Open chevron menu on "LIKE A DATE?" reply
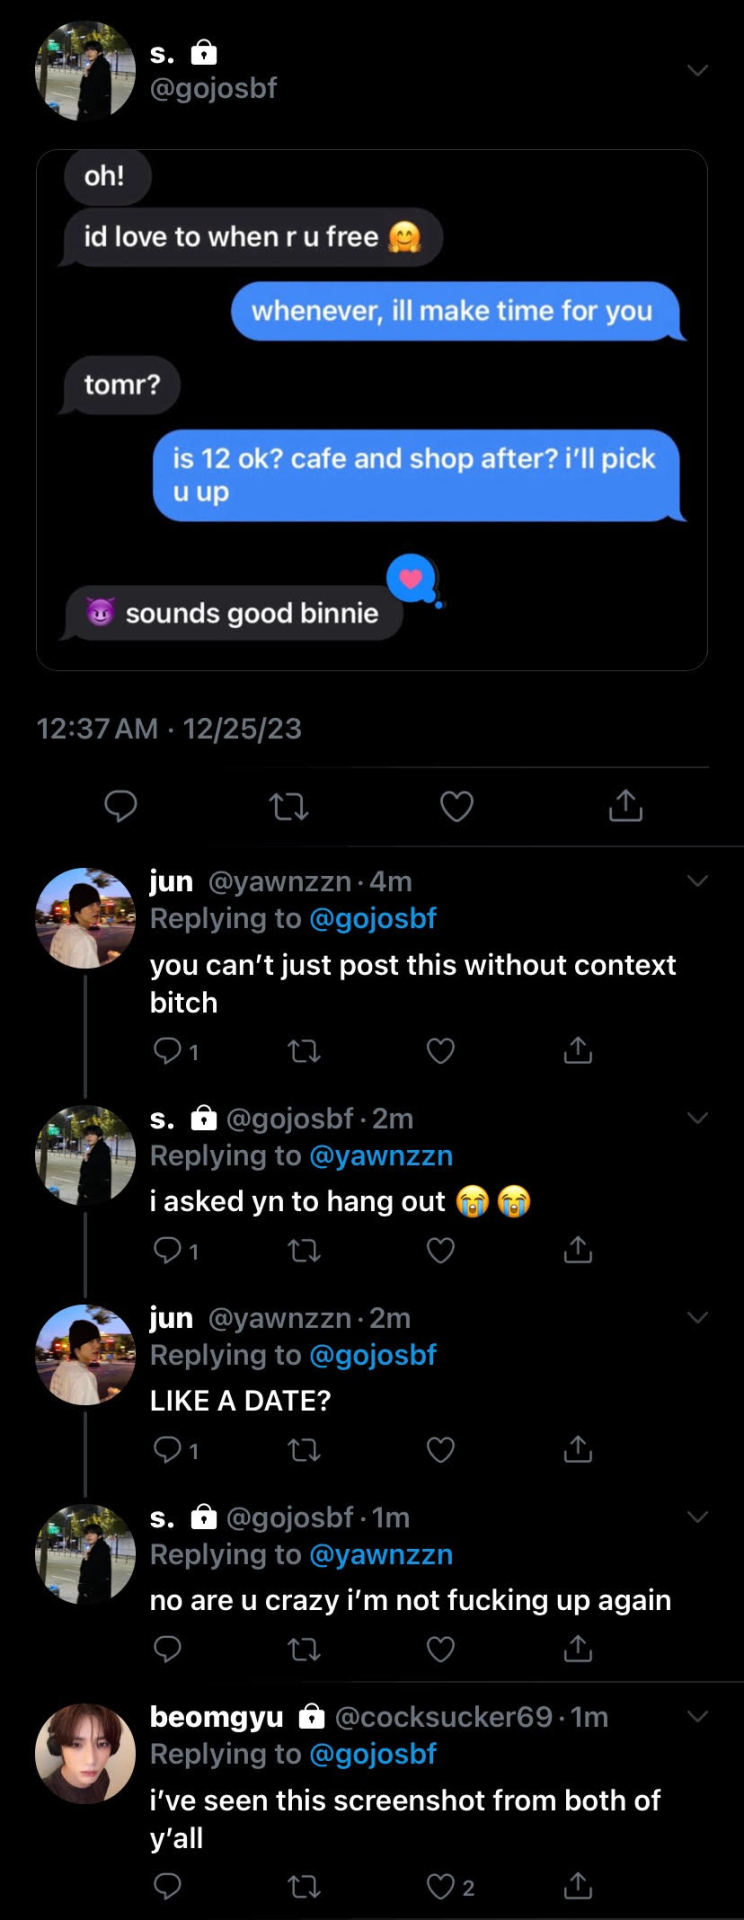Viewport: 744px width, 1920px height. [x=698, y=1318]
